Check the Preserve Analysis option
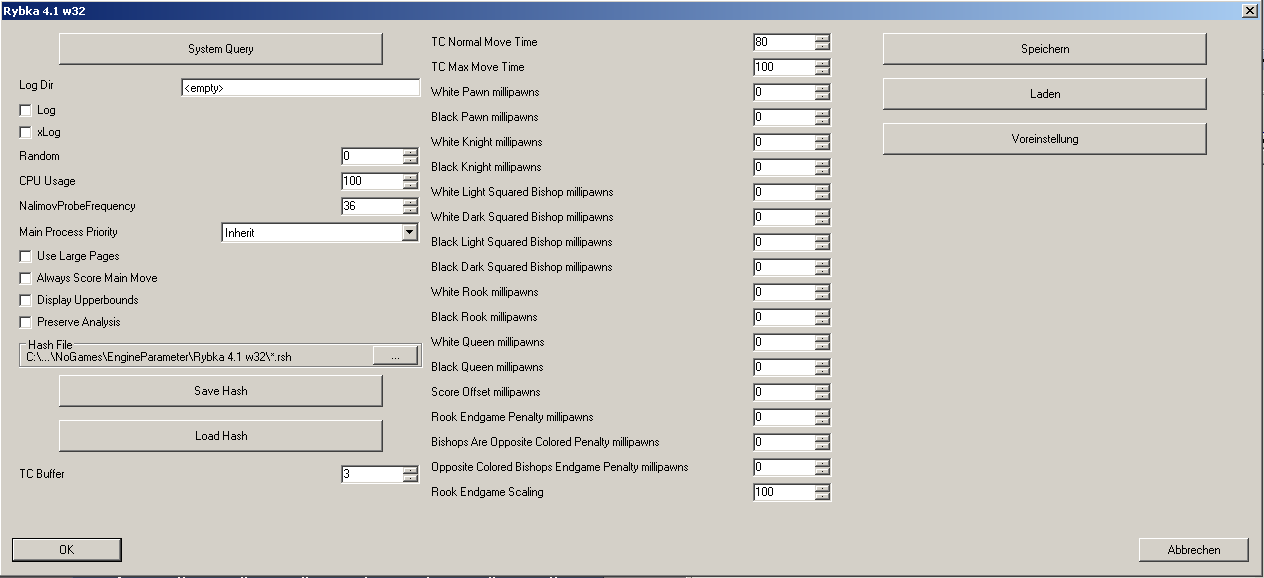 (26, 322)
